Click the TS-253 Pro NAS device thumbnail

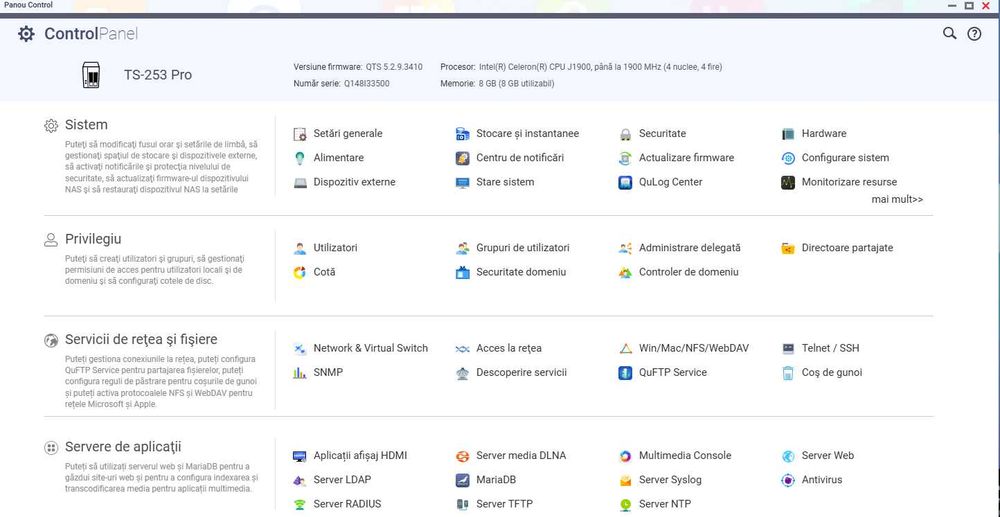[x=91, y=75]
